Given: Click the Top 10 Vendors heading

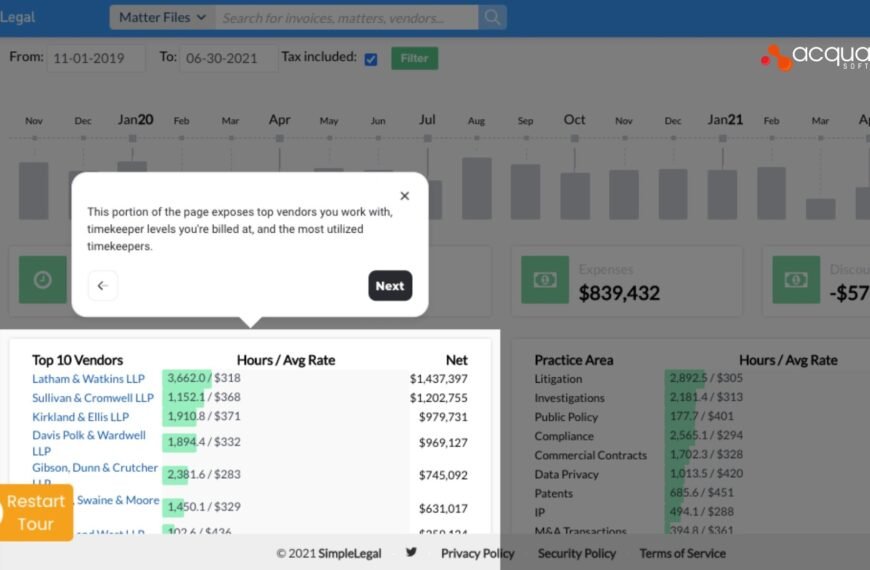Looking at the screenshot, I should pyautogui.click(x=78, y=360).
